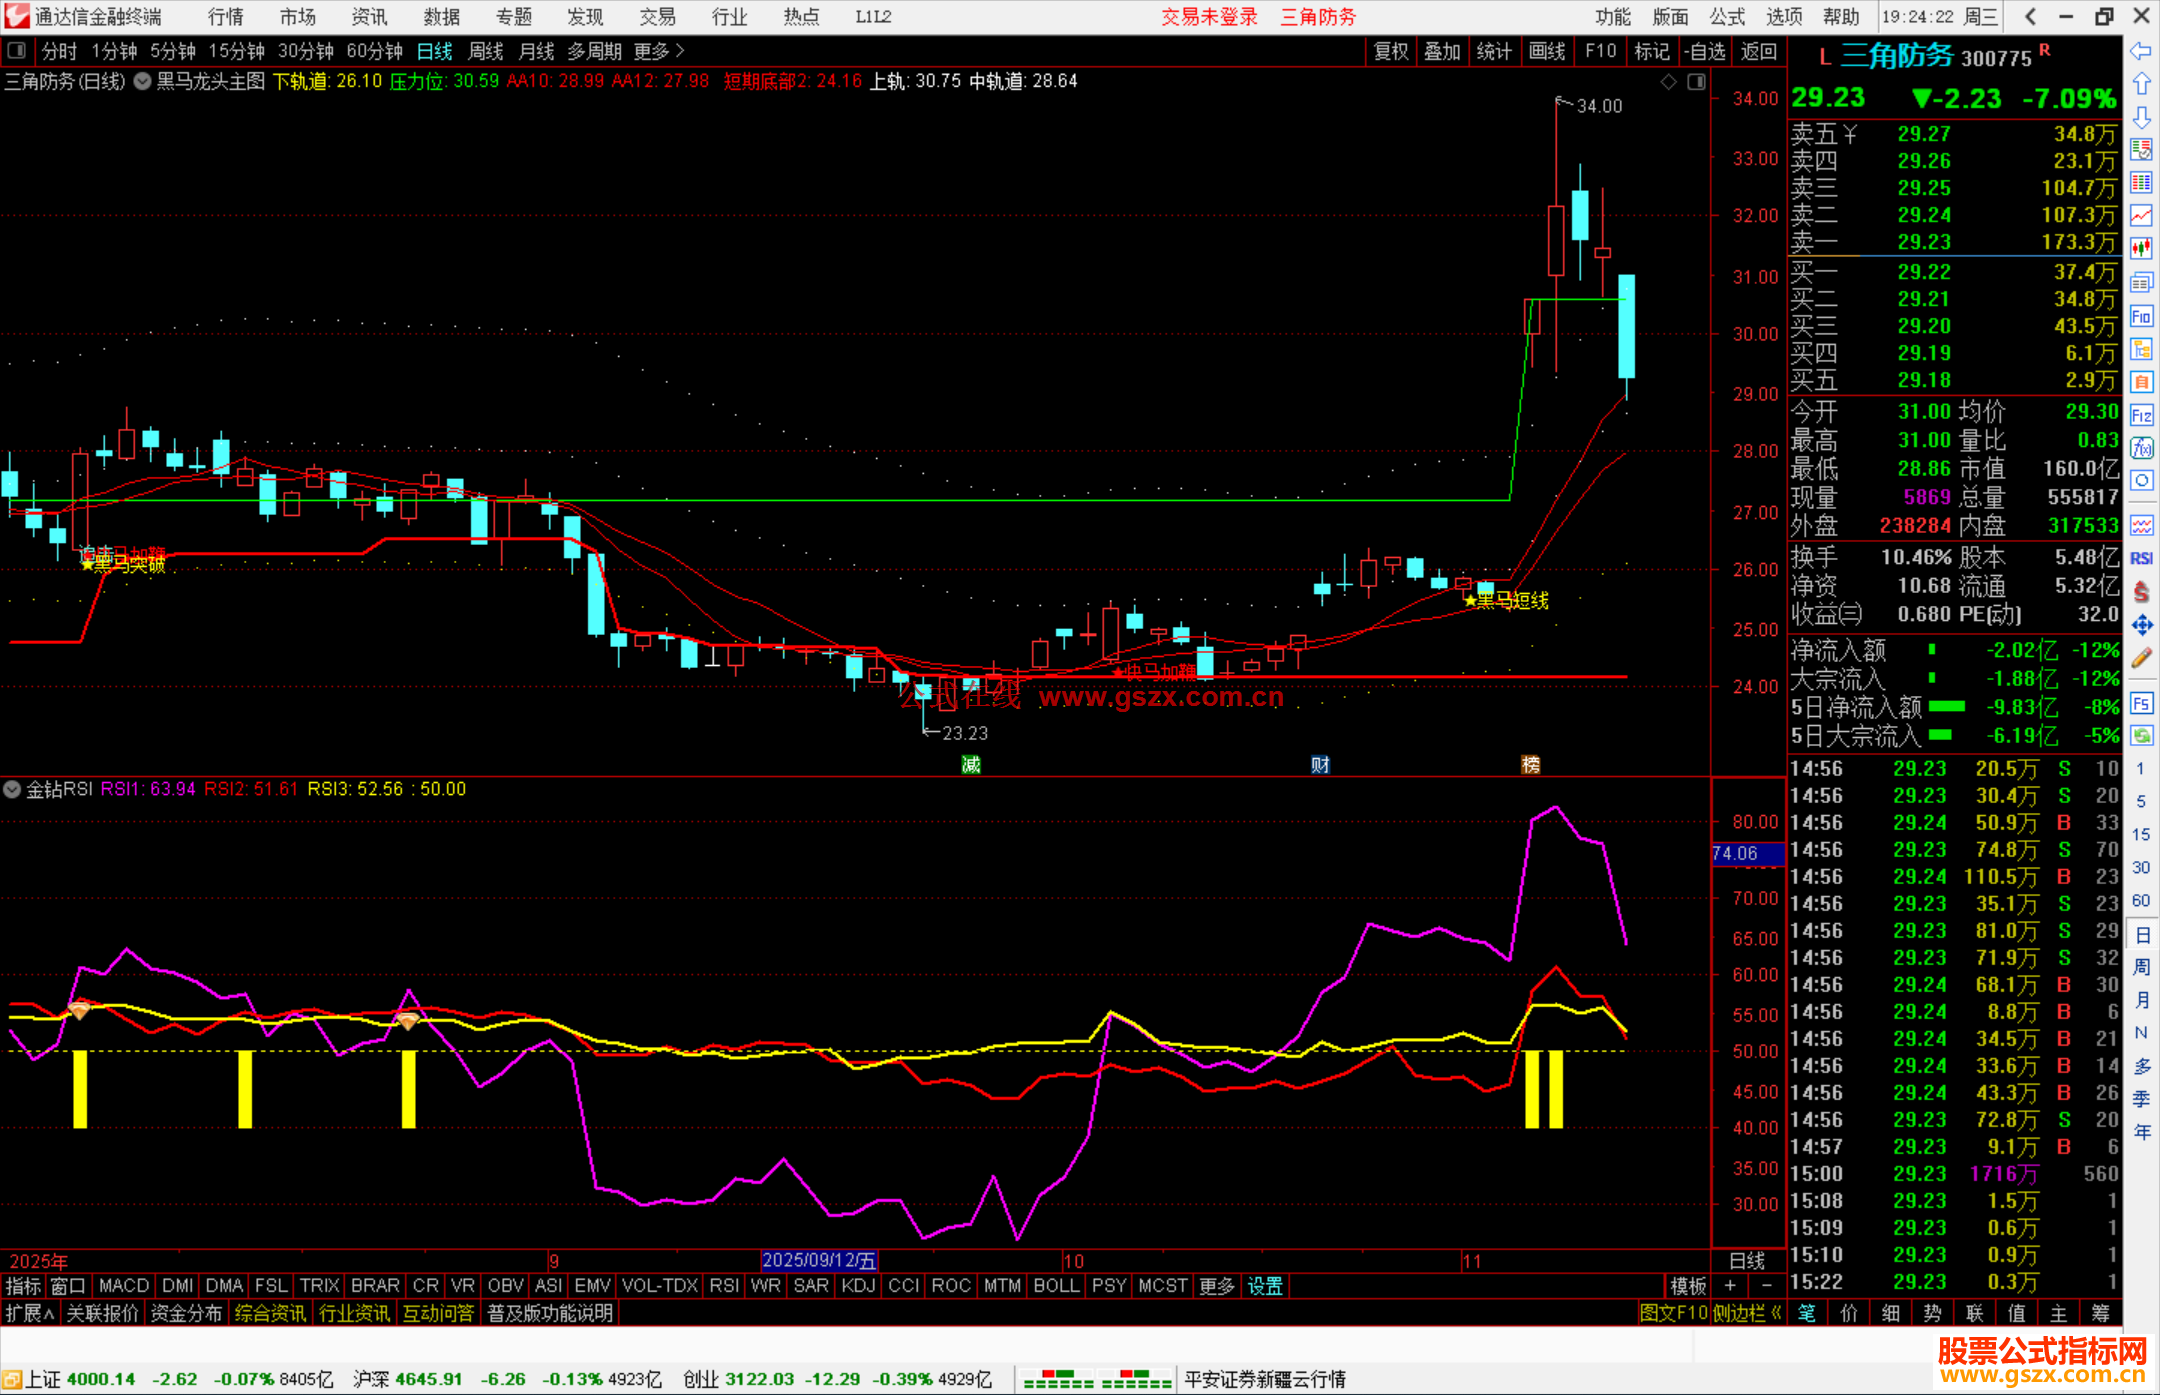Click the blue four-way move arrows icon
The height and width of the screenshot is (1395, 2160).
pyautogui.click(x=2141, y=625)
